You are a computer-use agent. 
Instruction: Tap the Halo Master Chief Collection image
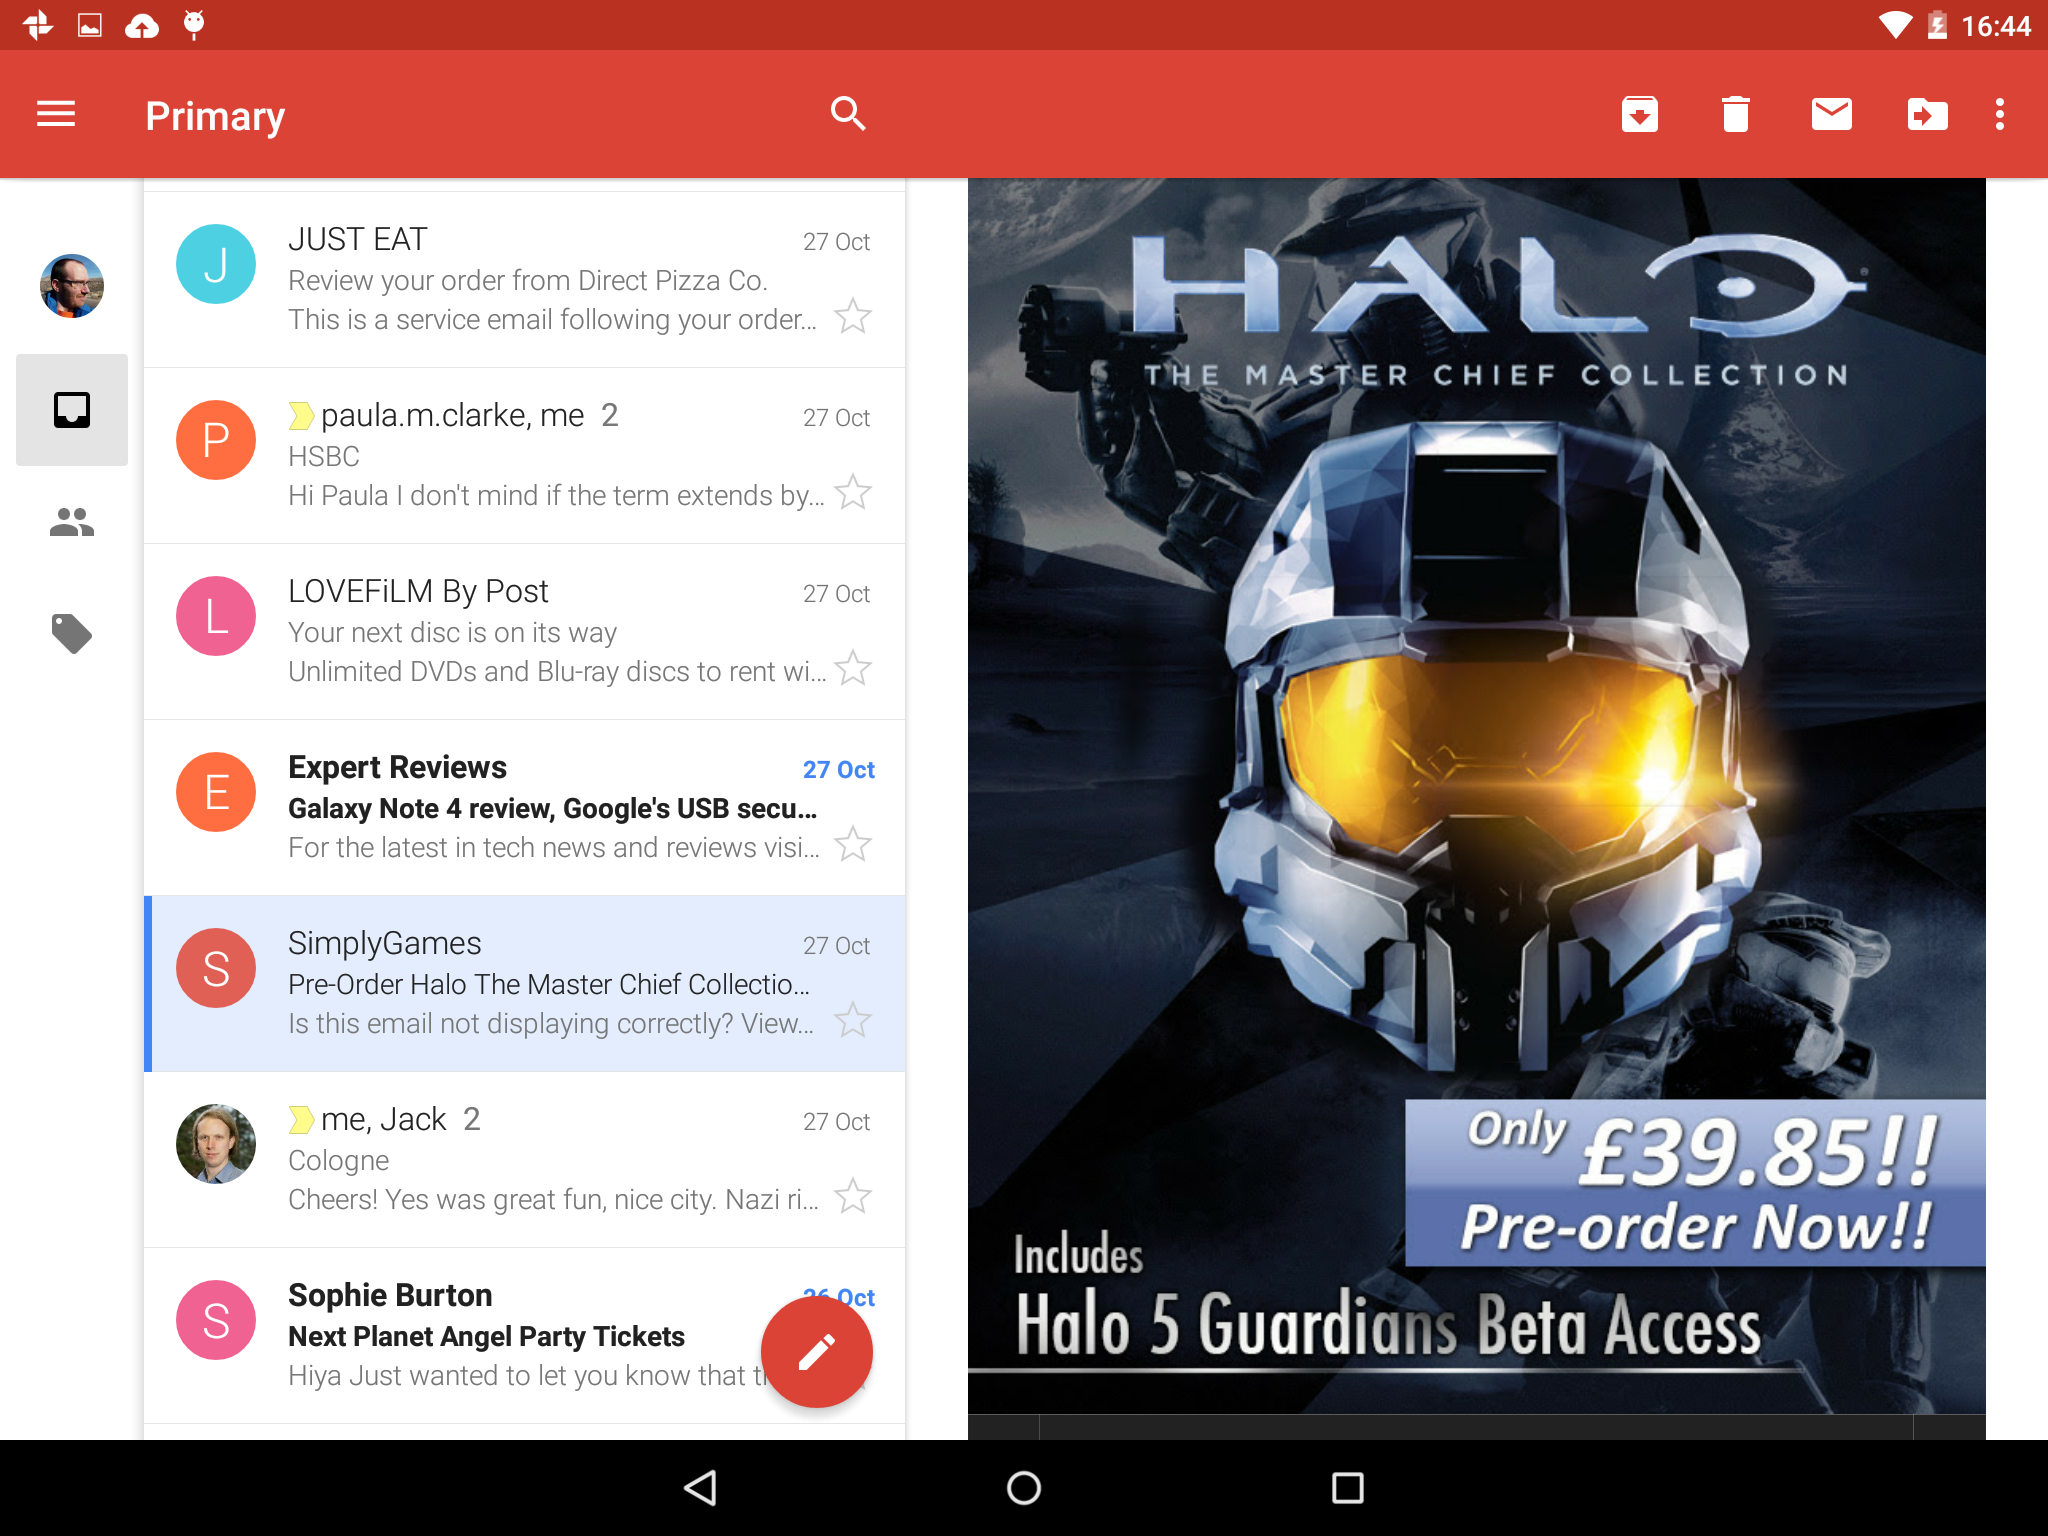tap(1476, 796)
